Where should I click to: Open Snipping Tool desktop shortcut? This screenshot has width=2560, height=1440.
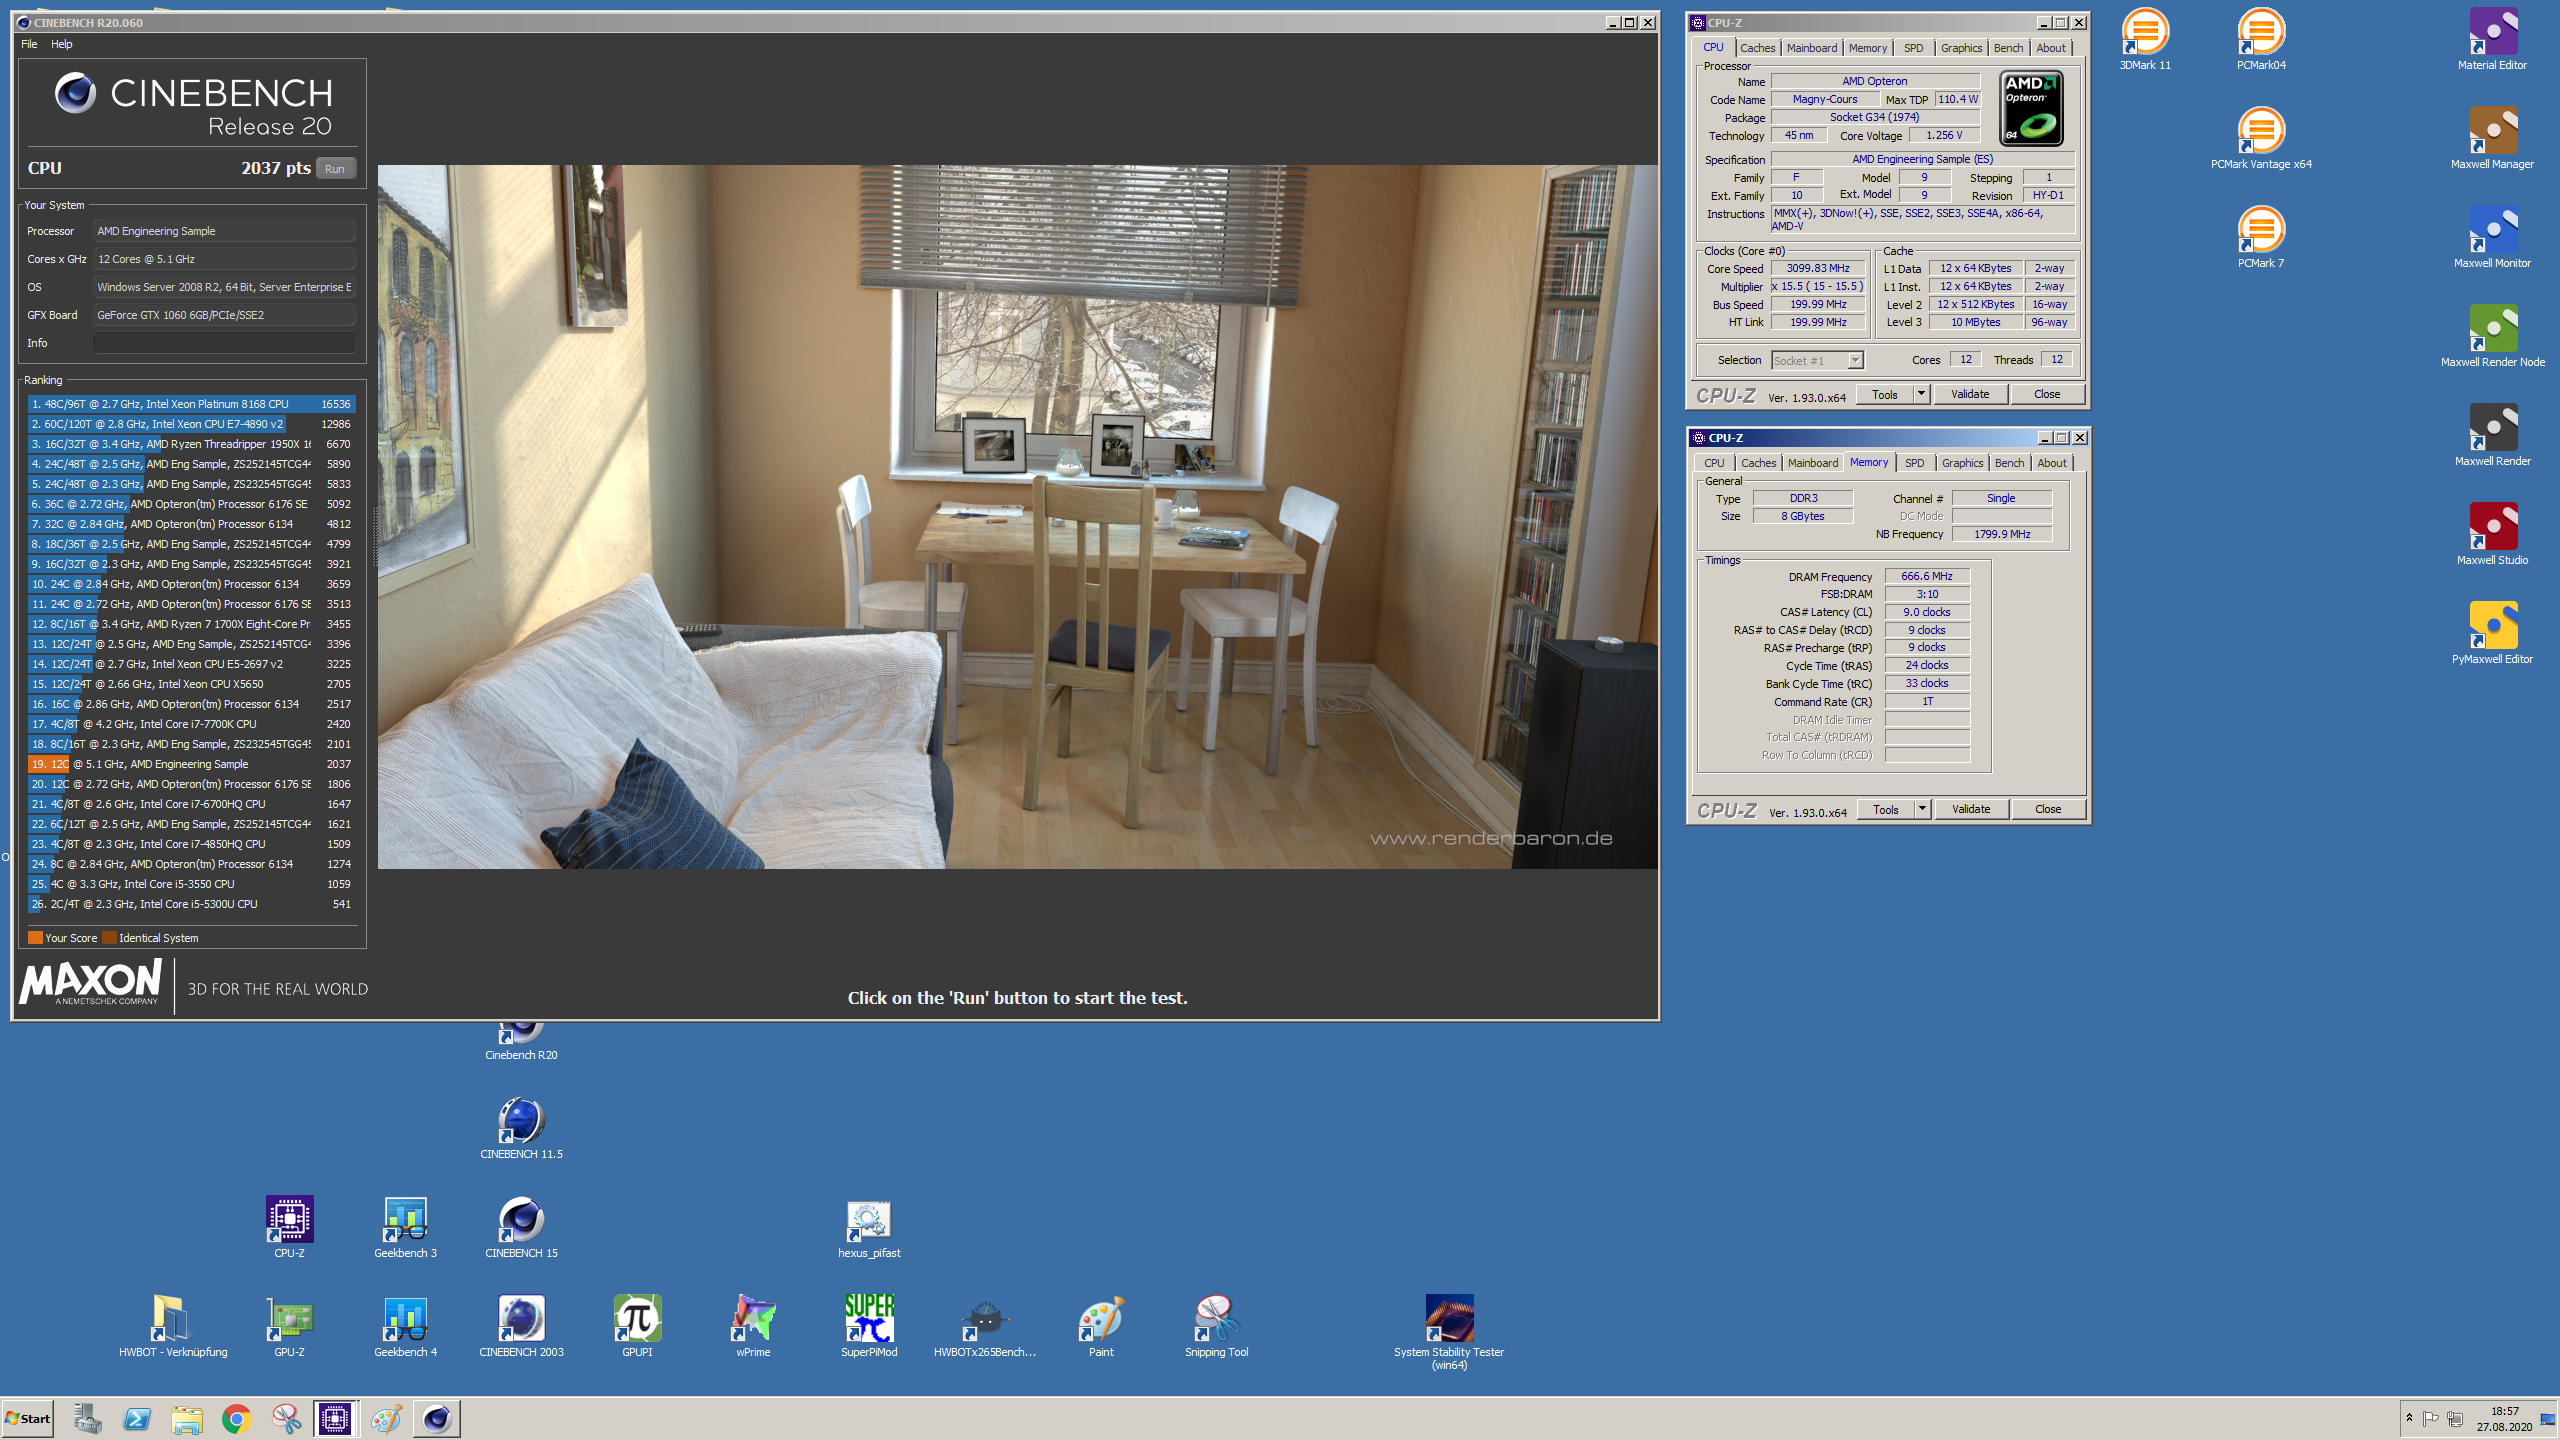click(x=1217, y=1326)
